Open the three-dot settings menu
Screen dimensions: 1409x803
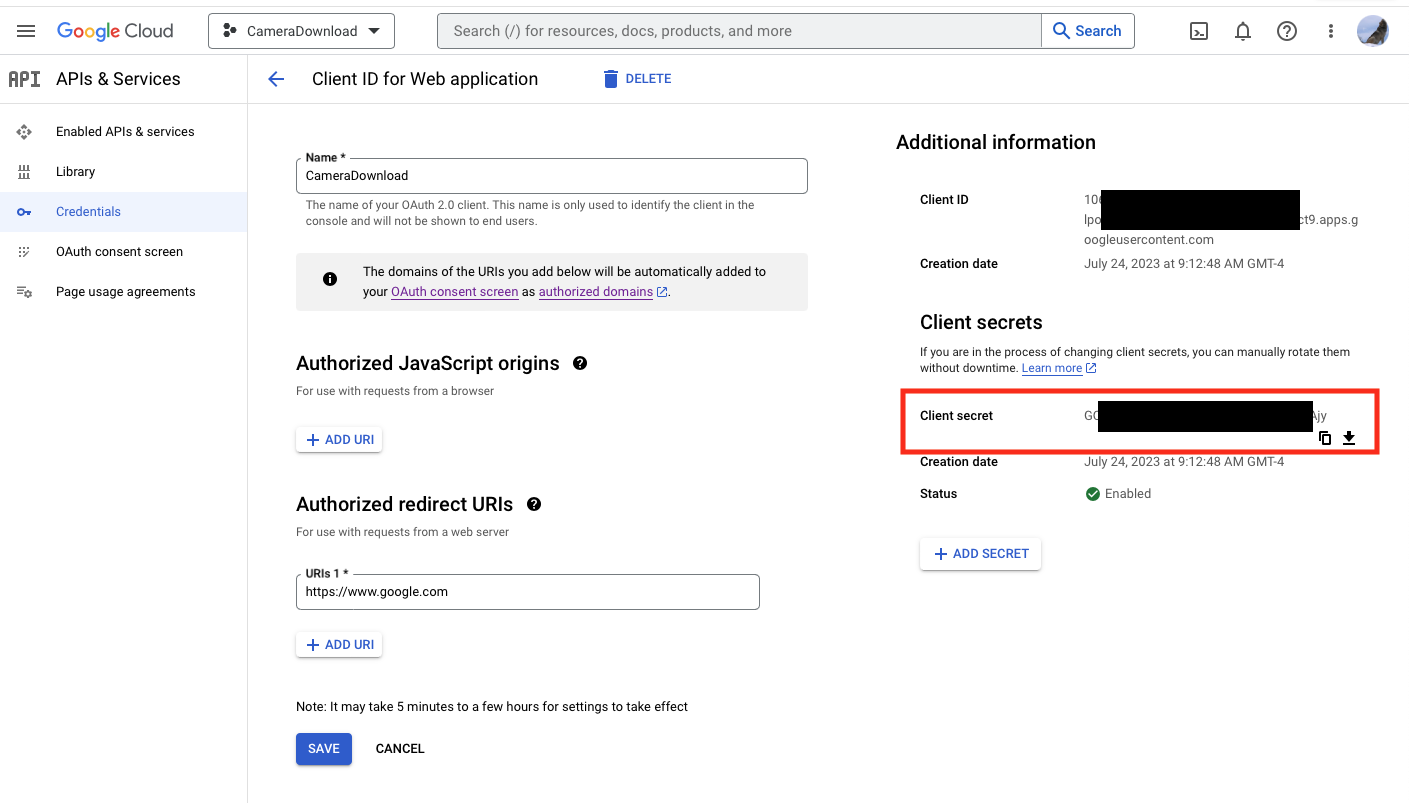tap(1331, 31)
